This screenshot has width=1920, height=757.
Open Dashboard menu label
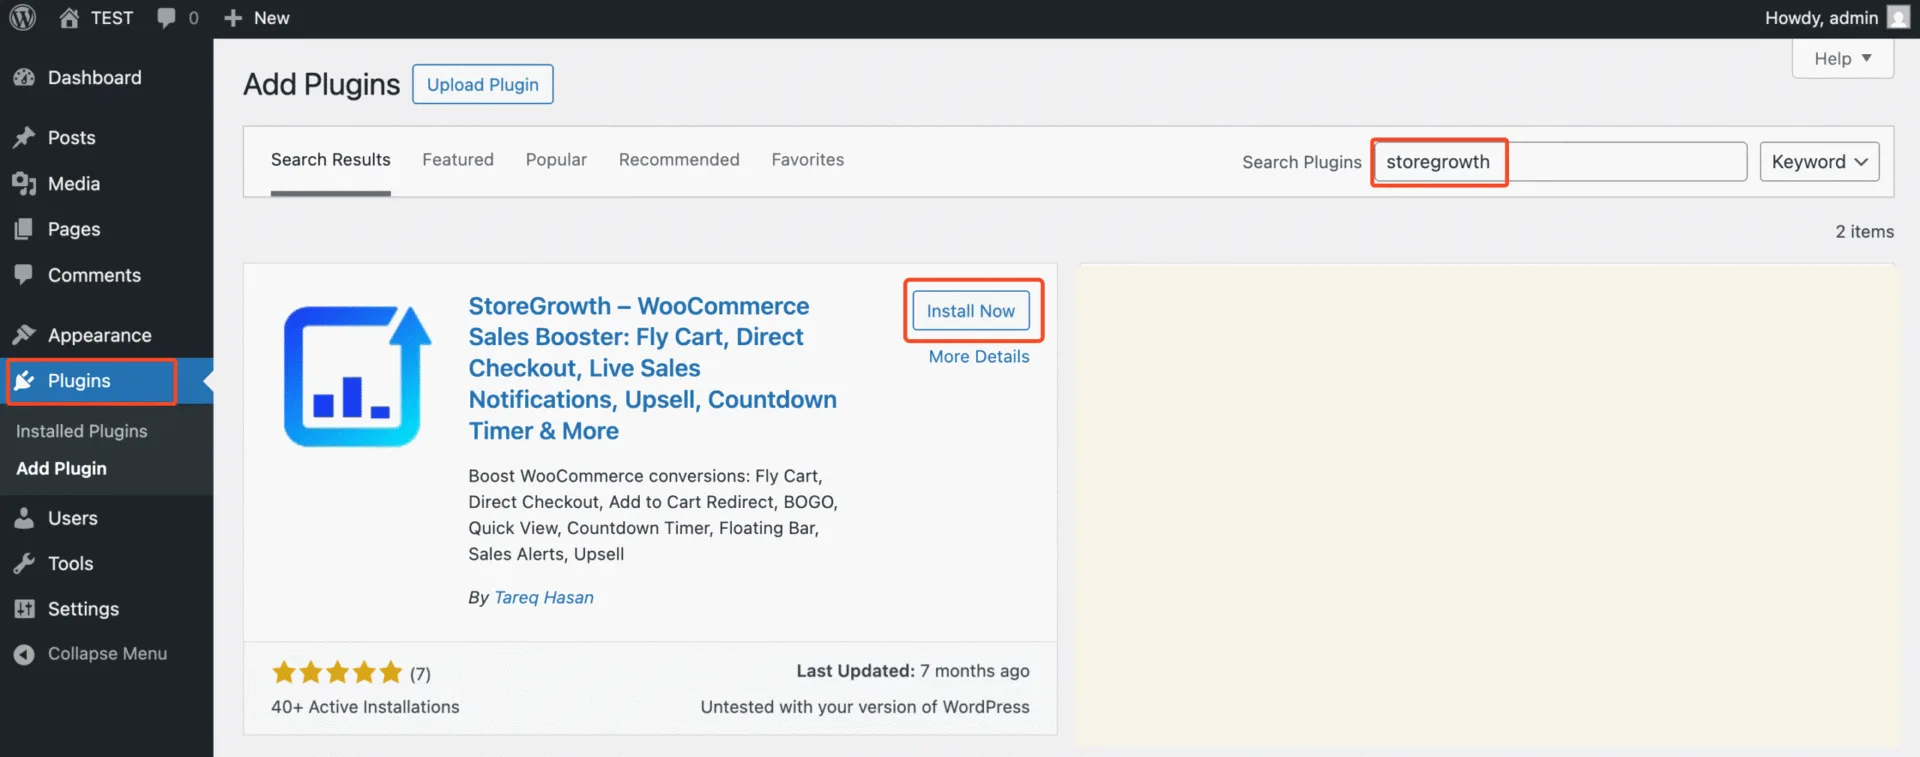coord(95,78)
